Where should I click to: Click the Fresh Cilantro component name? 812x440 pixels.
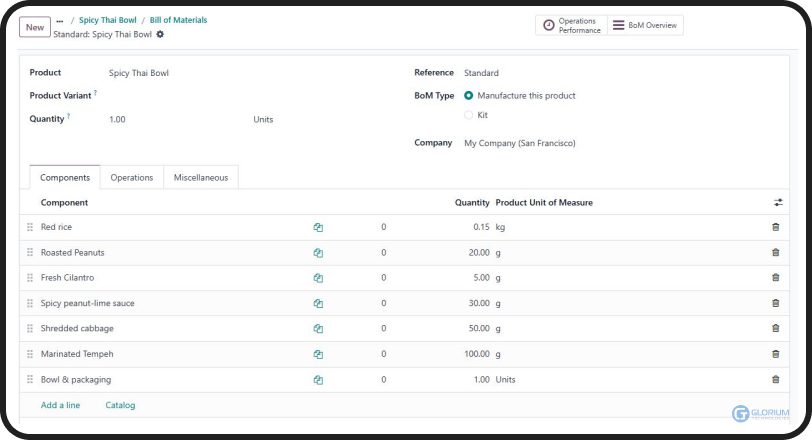(67, 277)
